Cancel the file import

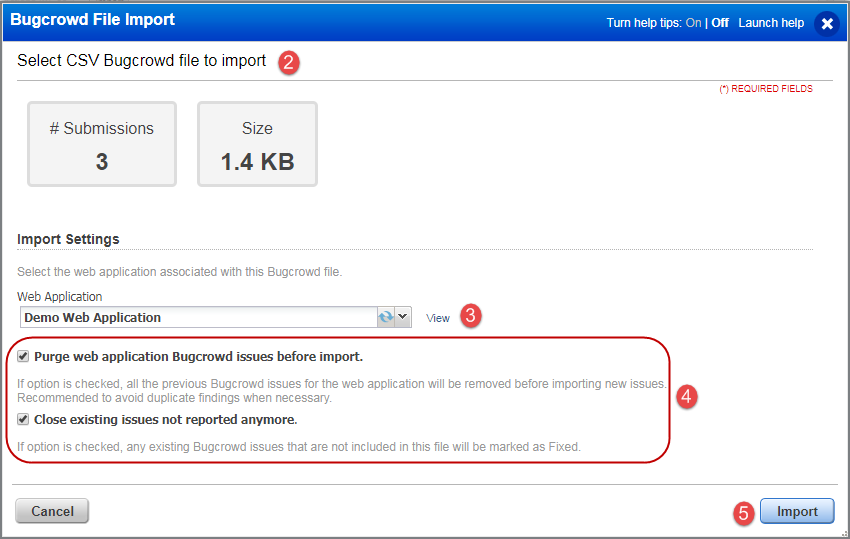[x=52, y=511]
